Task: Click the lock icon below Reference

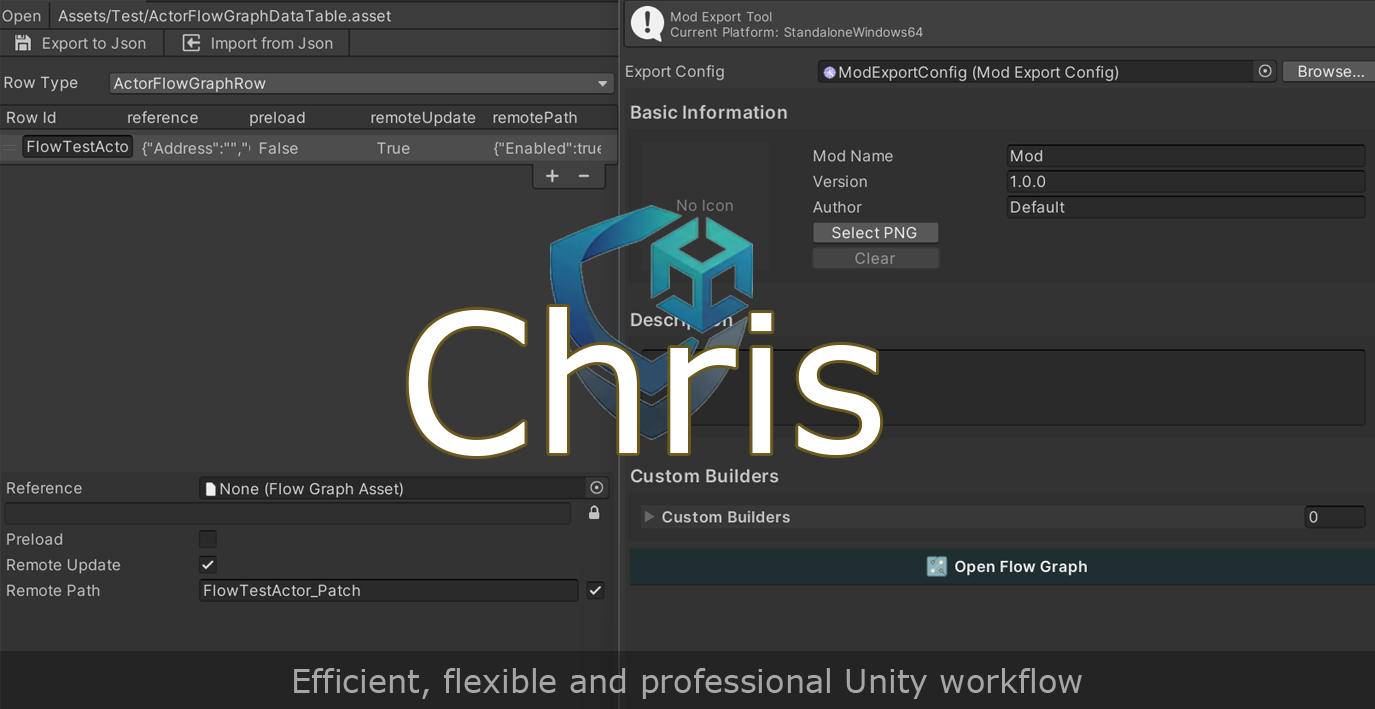Action: [594, 513]
